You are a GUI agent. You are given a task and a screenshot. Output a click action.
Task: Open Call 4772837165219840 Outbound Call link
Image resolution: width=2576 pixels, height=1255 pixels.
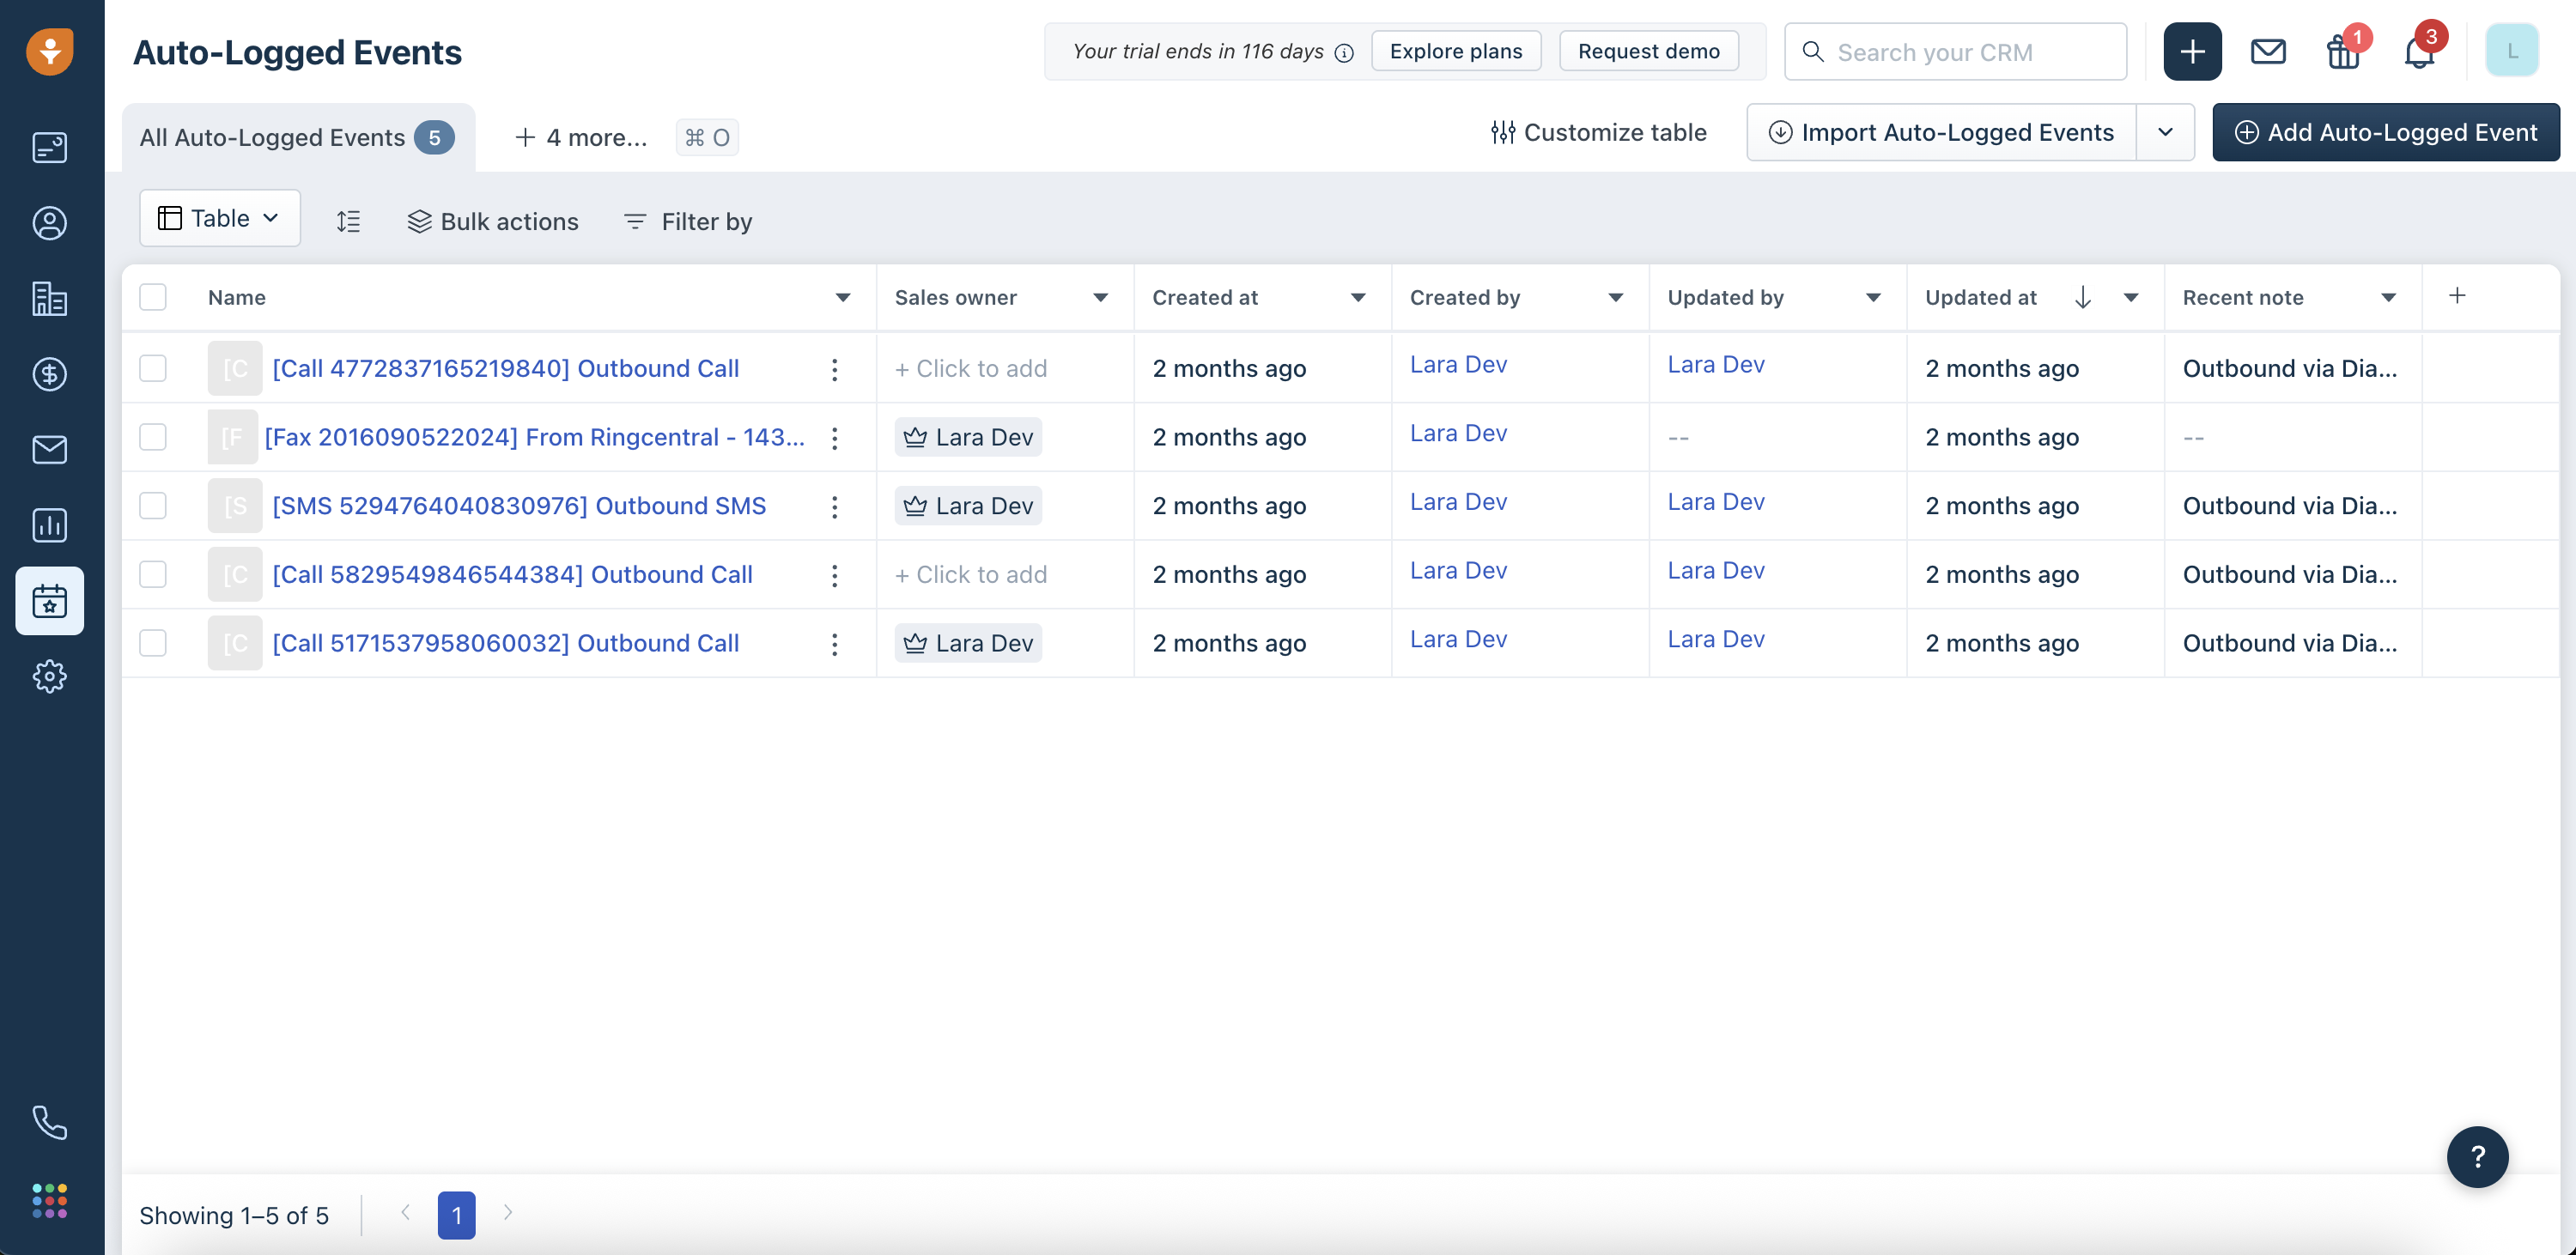point(505,368)
